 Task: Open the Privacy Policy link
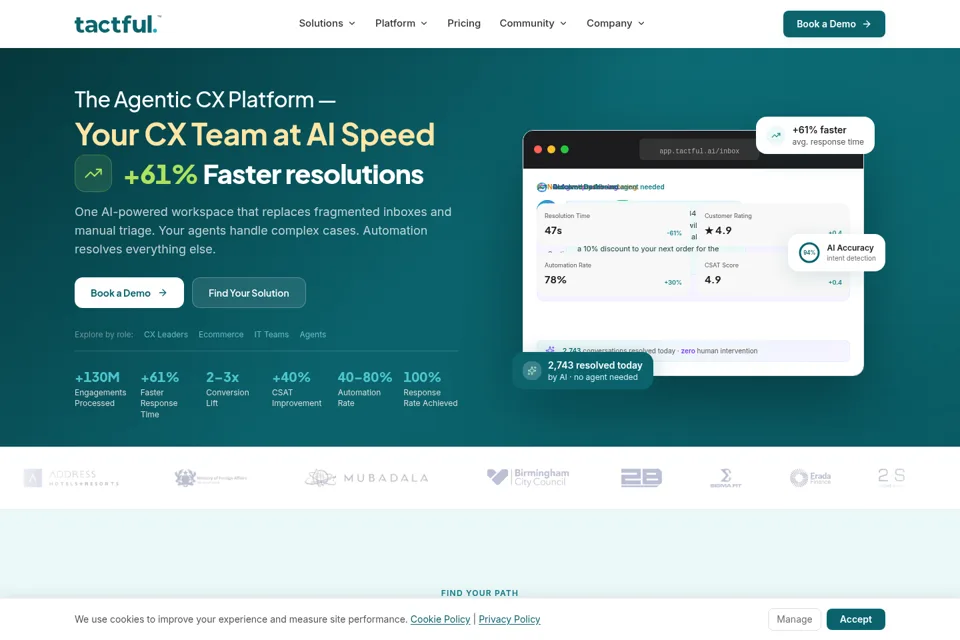(x=509, y=619)
